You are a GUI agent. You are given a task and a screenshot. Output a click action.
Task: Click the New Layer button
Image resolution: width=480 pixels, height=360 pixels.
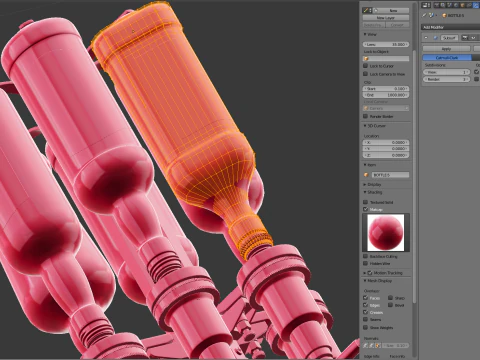point(386,18)
